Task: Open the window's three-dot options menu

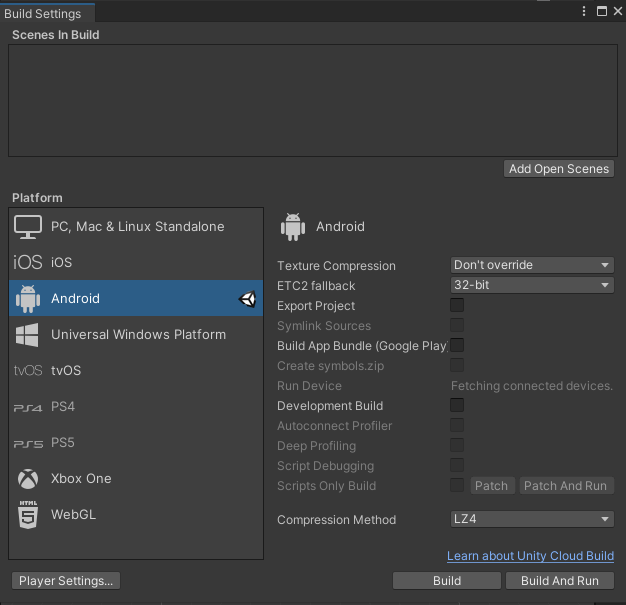Action: click(x=584, y=11)
